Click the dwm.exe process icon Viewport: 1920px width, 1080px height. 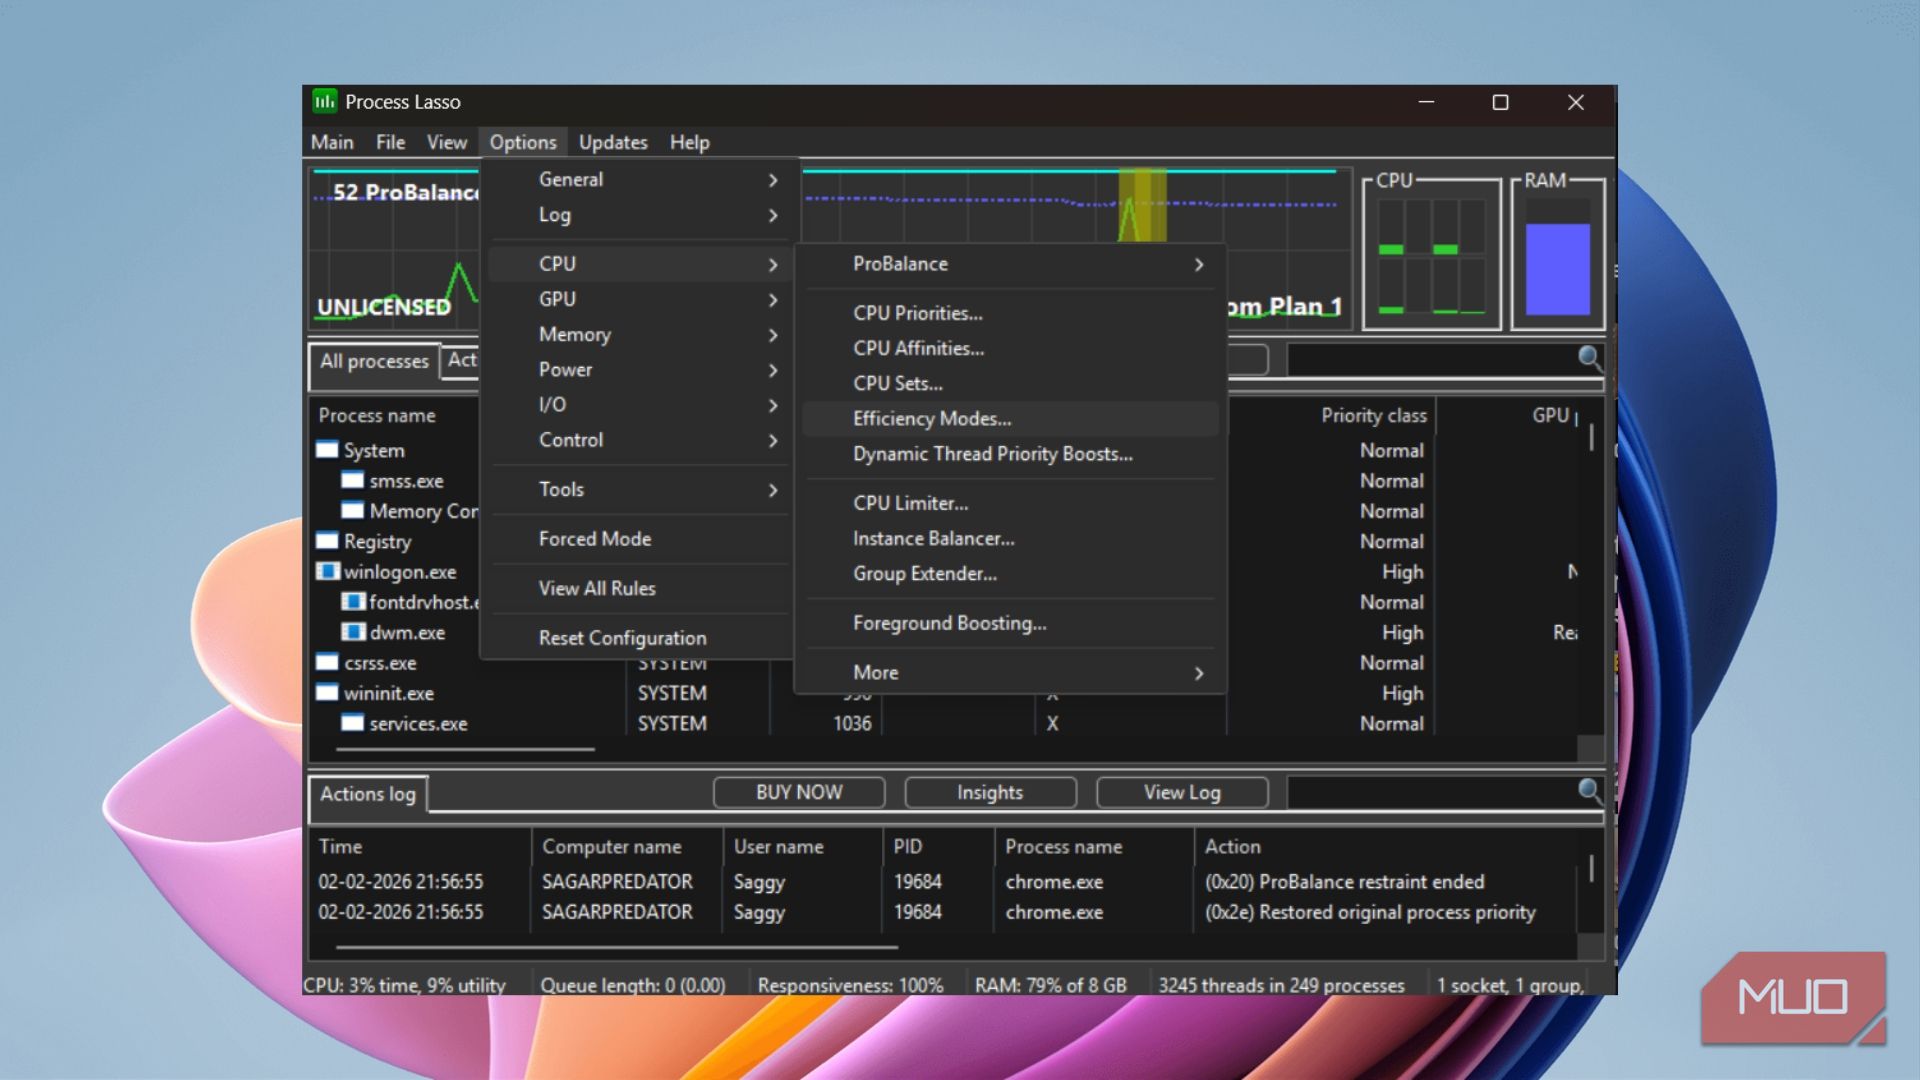pos(352,632)
